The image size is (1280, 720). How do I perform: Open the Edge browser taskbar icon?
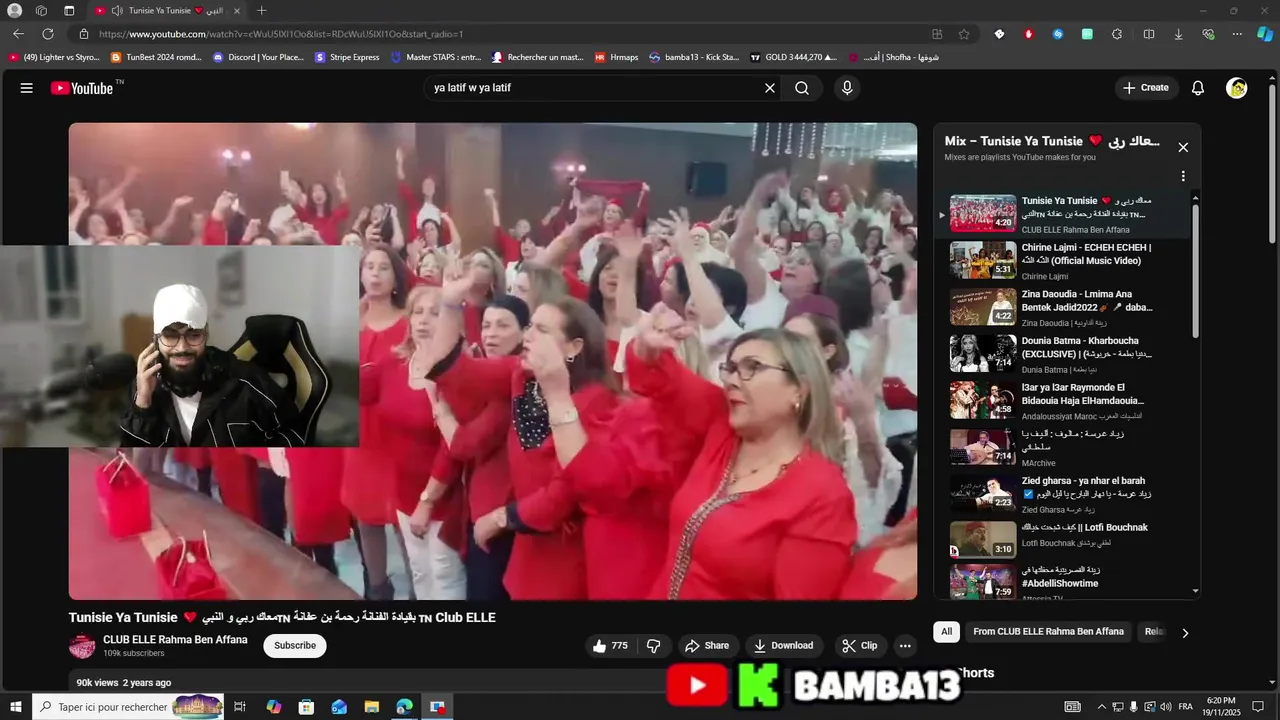(x=404, y=707)
